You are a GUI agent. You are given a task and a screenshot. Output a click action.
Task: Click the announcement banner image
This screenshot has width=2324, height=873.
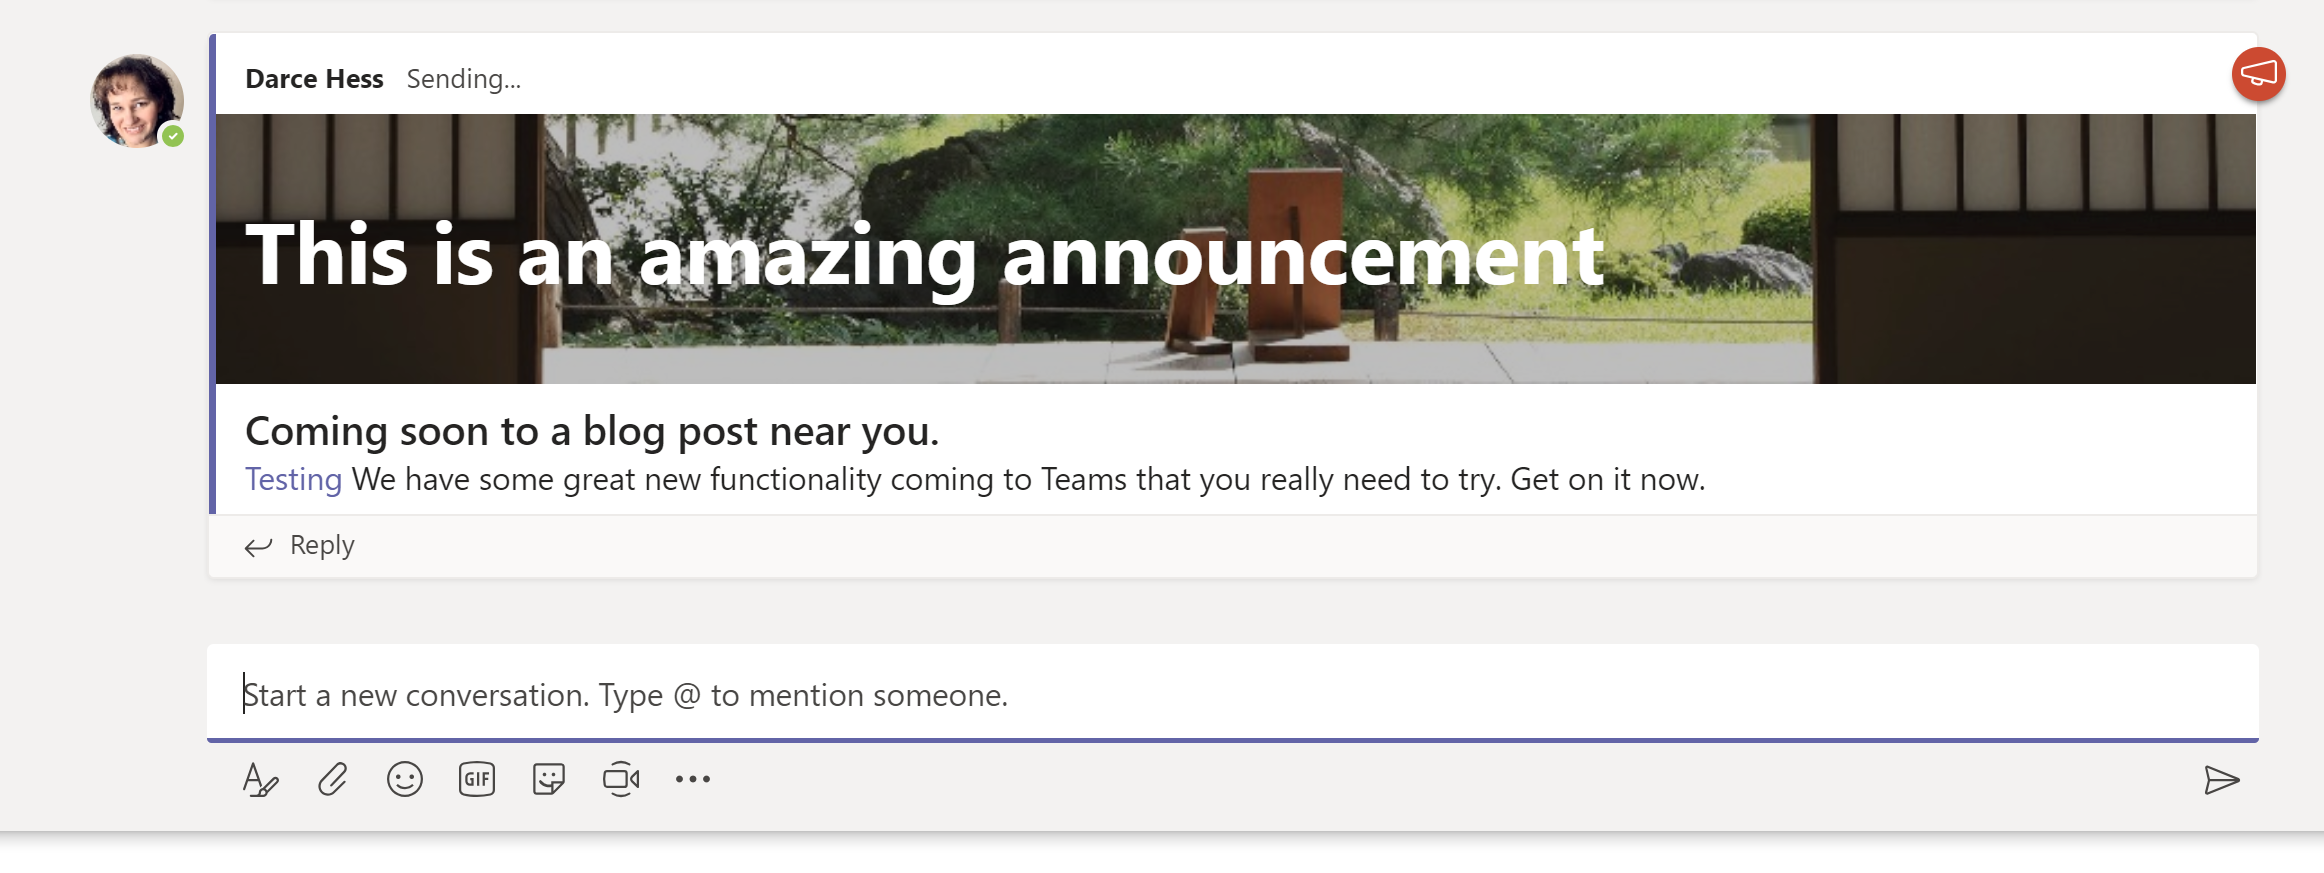pos(1236,249)
